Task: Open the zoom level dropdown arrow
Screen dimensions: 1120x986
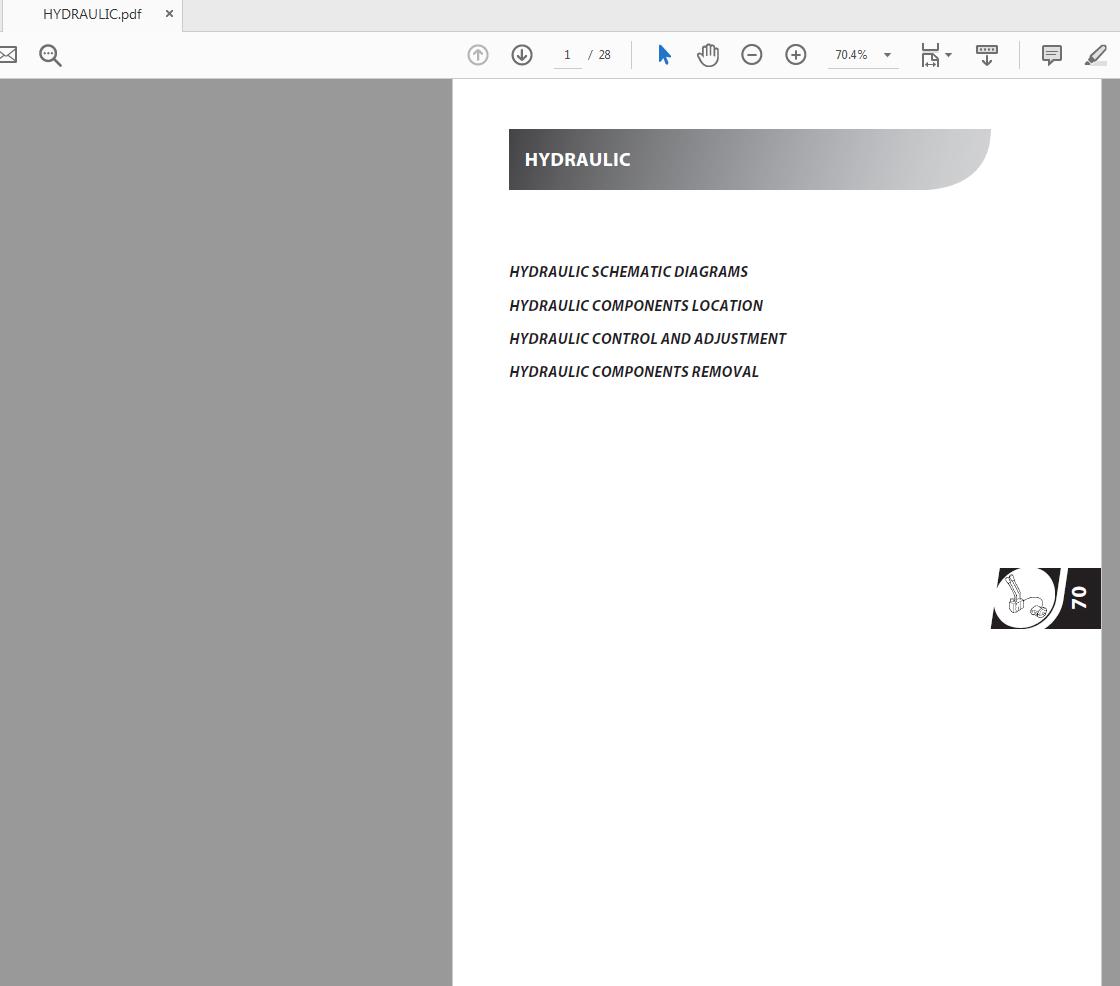Action: click(887, 55)
